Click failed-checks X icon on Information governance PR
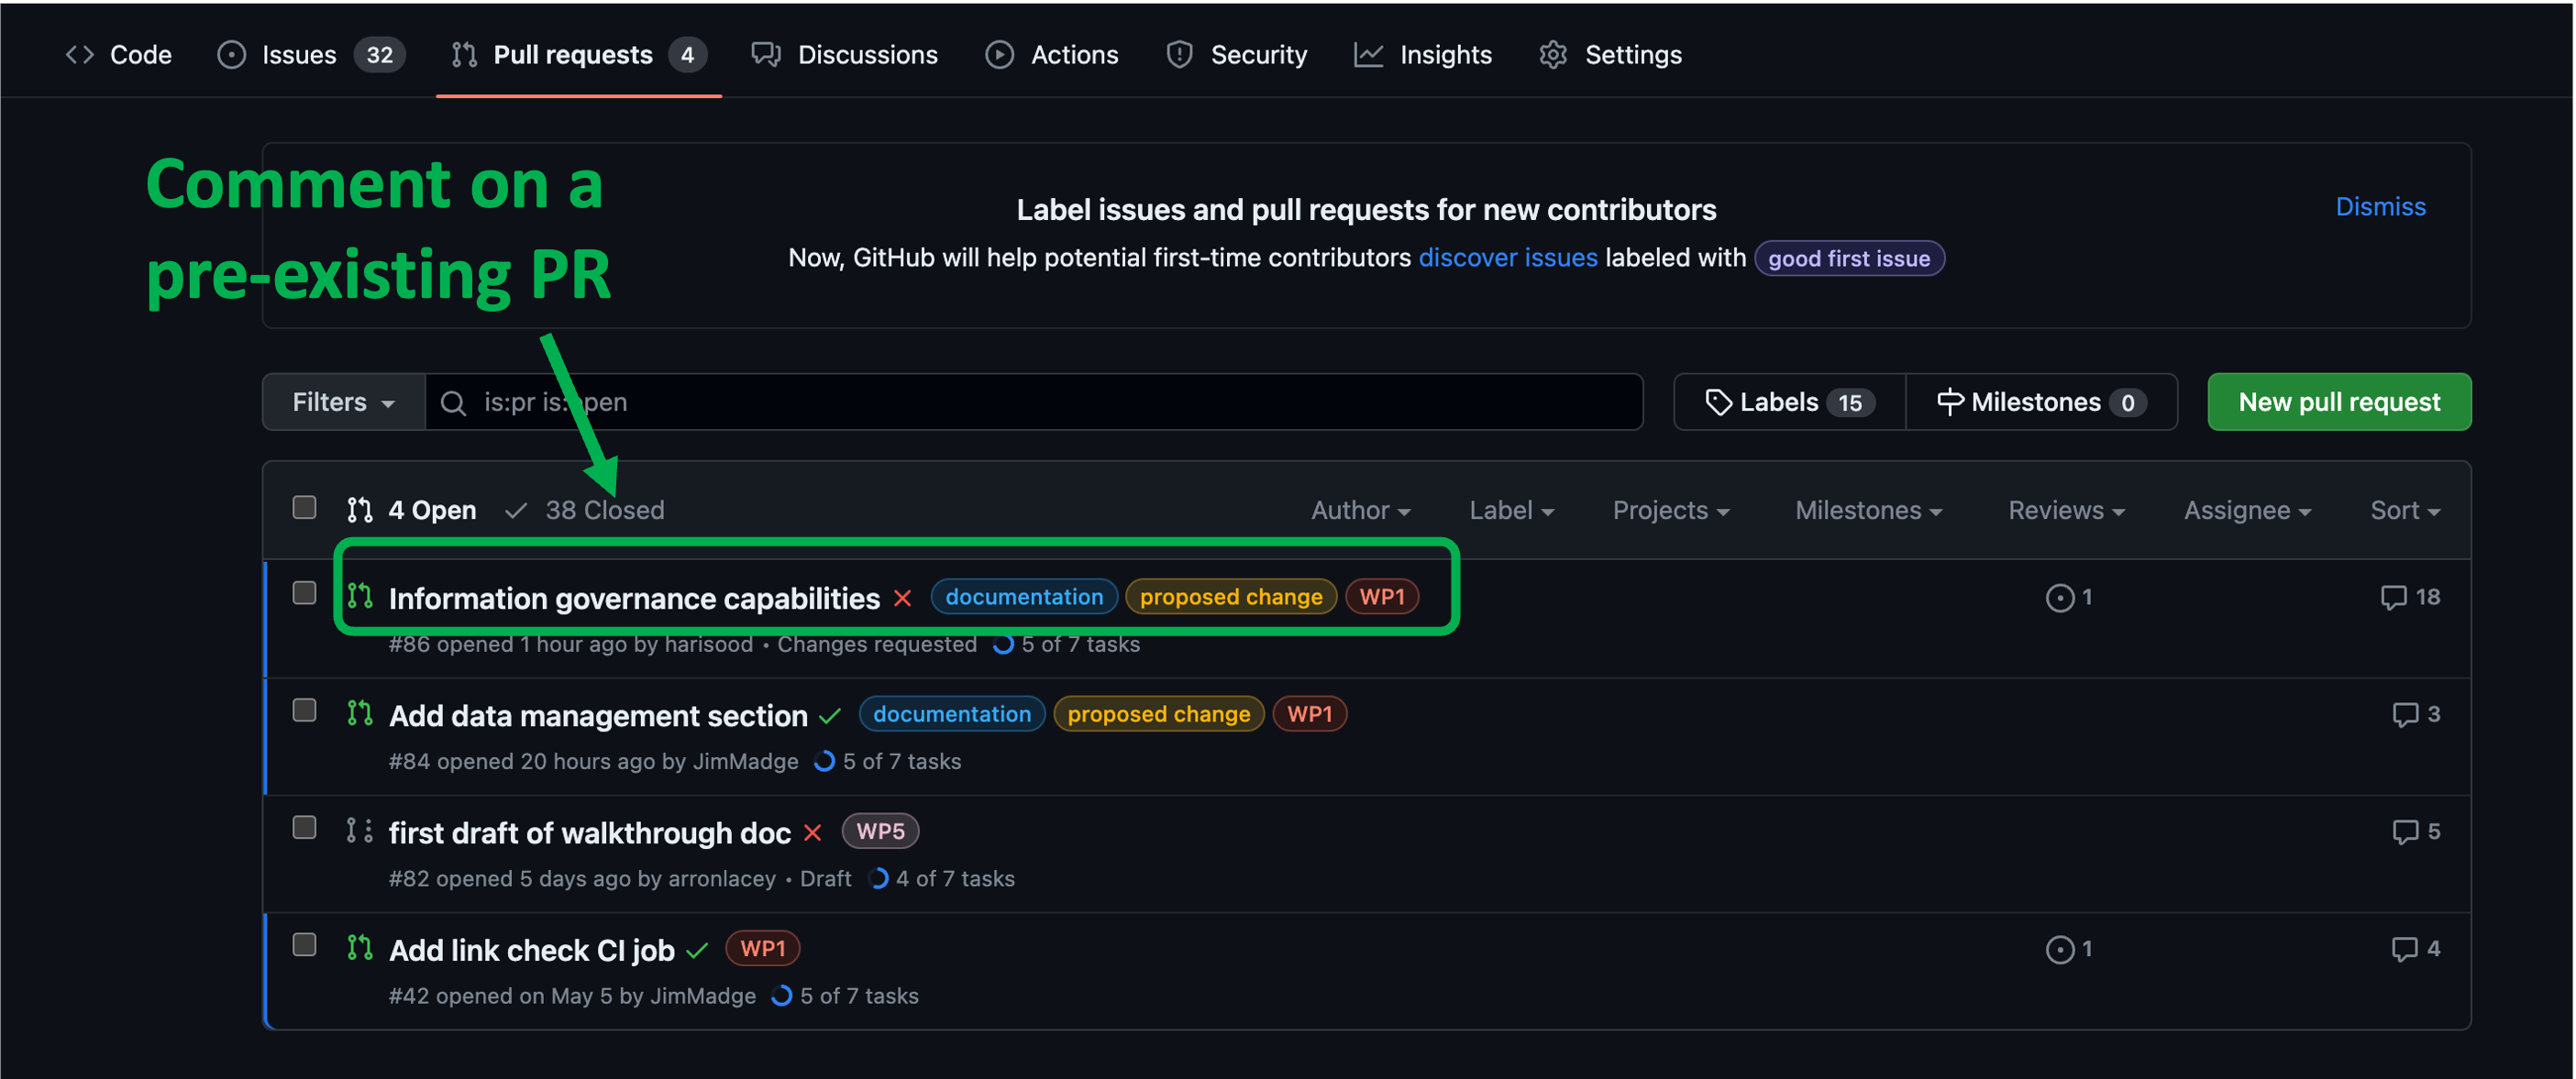 coord(902,598)
